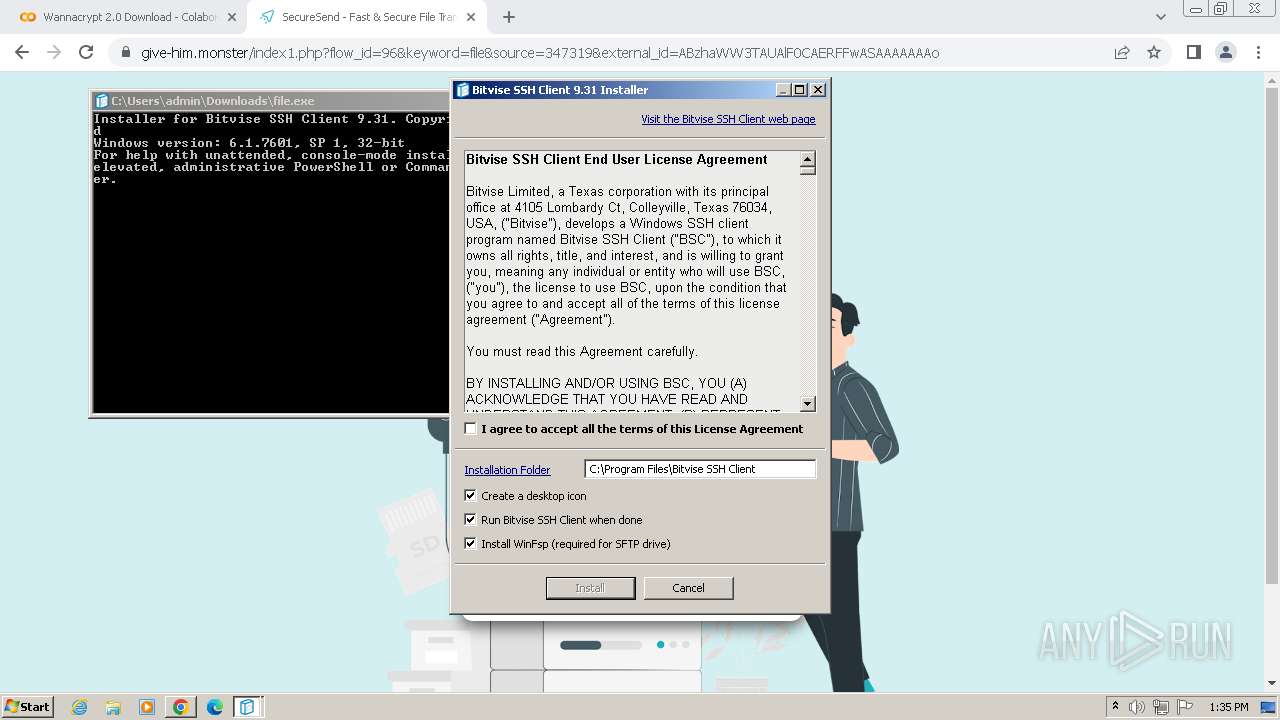Image resolution: width=1280 pixels, height=720 pixels.
Task: Expand the tab search dropdown
Action: pyautogui.click(x=1160, y=17)
